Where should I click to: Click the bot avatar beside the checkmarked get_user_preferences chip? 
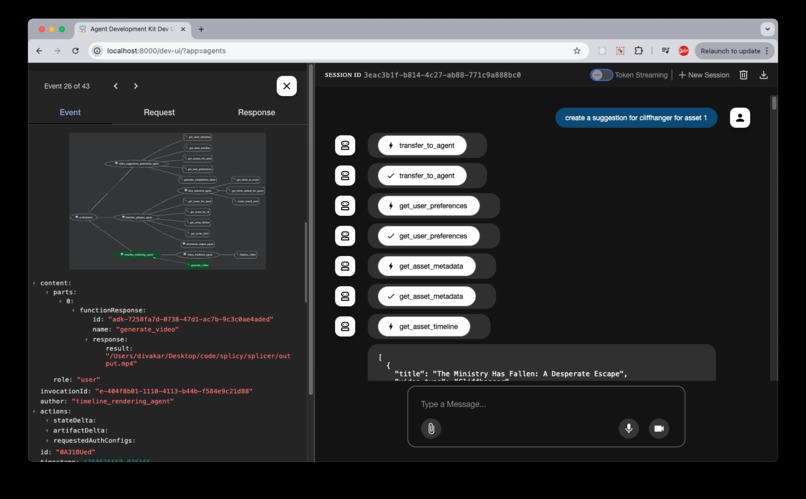[345, 236]
